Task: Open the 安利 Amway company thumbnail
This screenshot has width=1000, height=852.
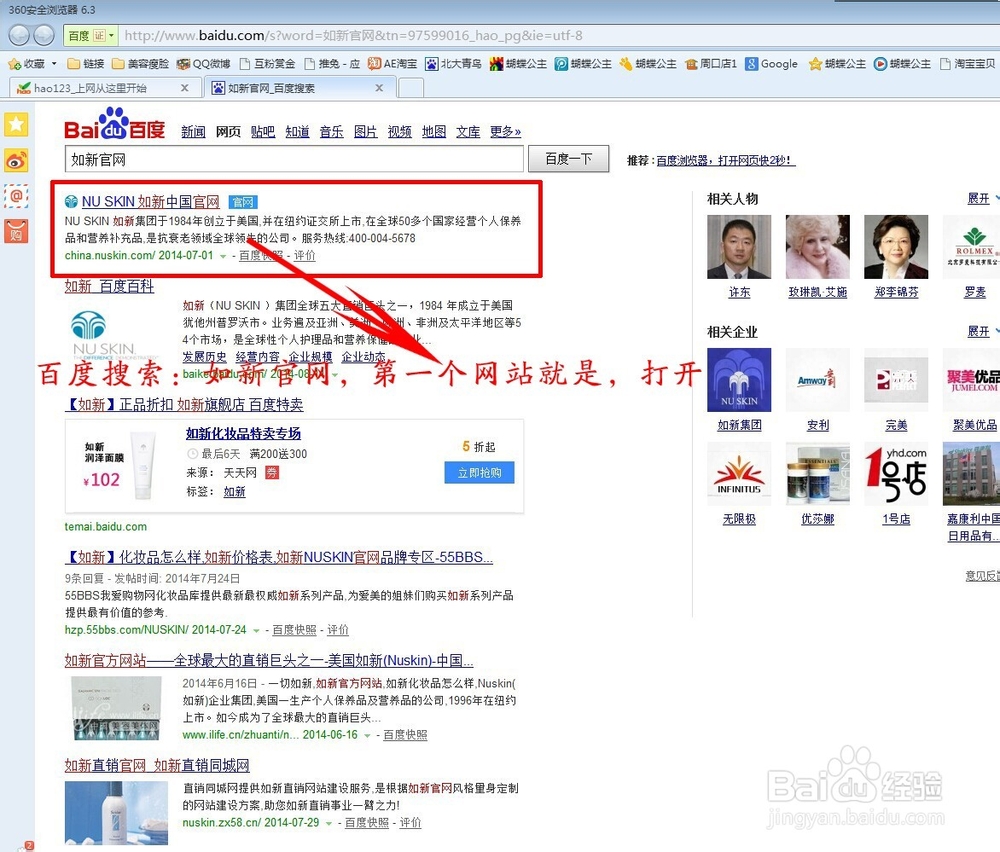Action: [x=818, y=379]
